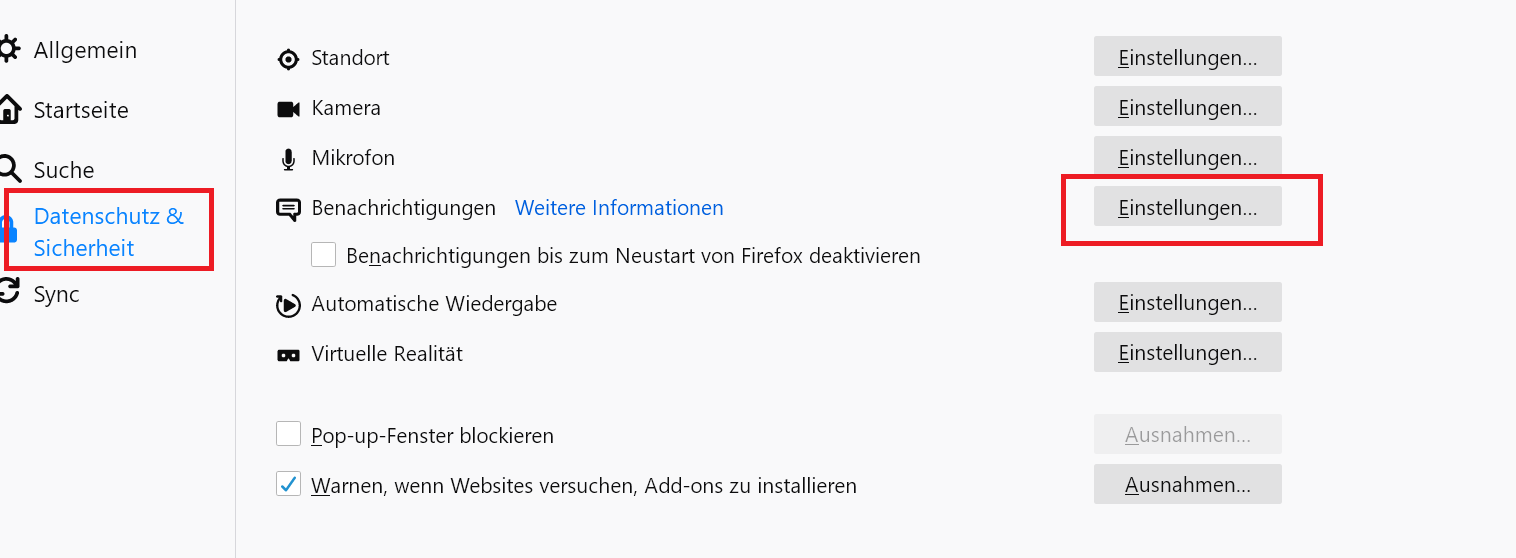
Task: Check the Pop-up-Fenster blockieren checkbox
Action: (288, 434)
